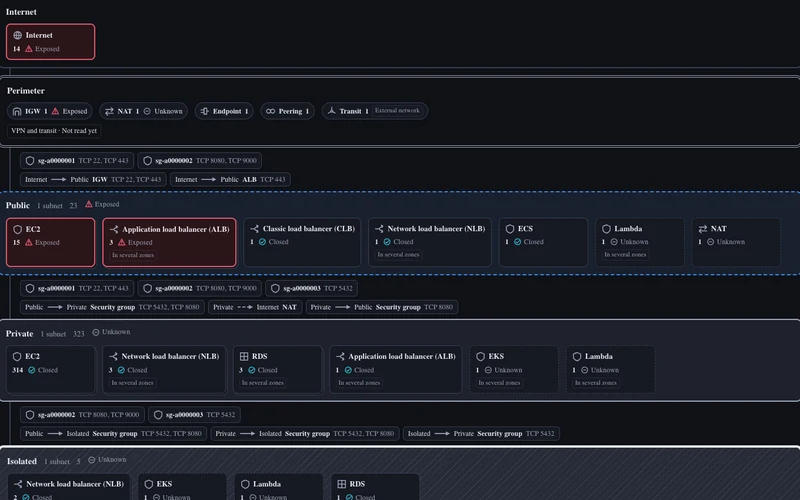Click the VPN and transit Not read yet label
The width and height of the screenshot is (800, 500).
(x=54, y=131)
